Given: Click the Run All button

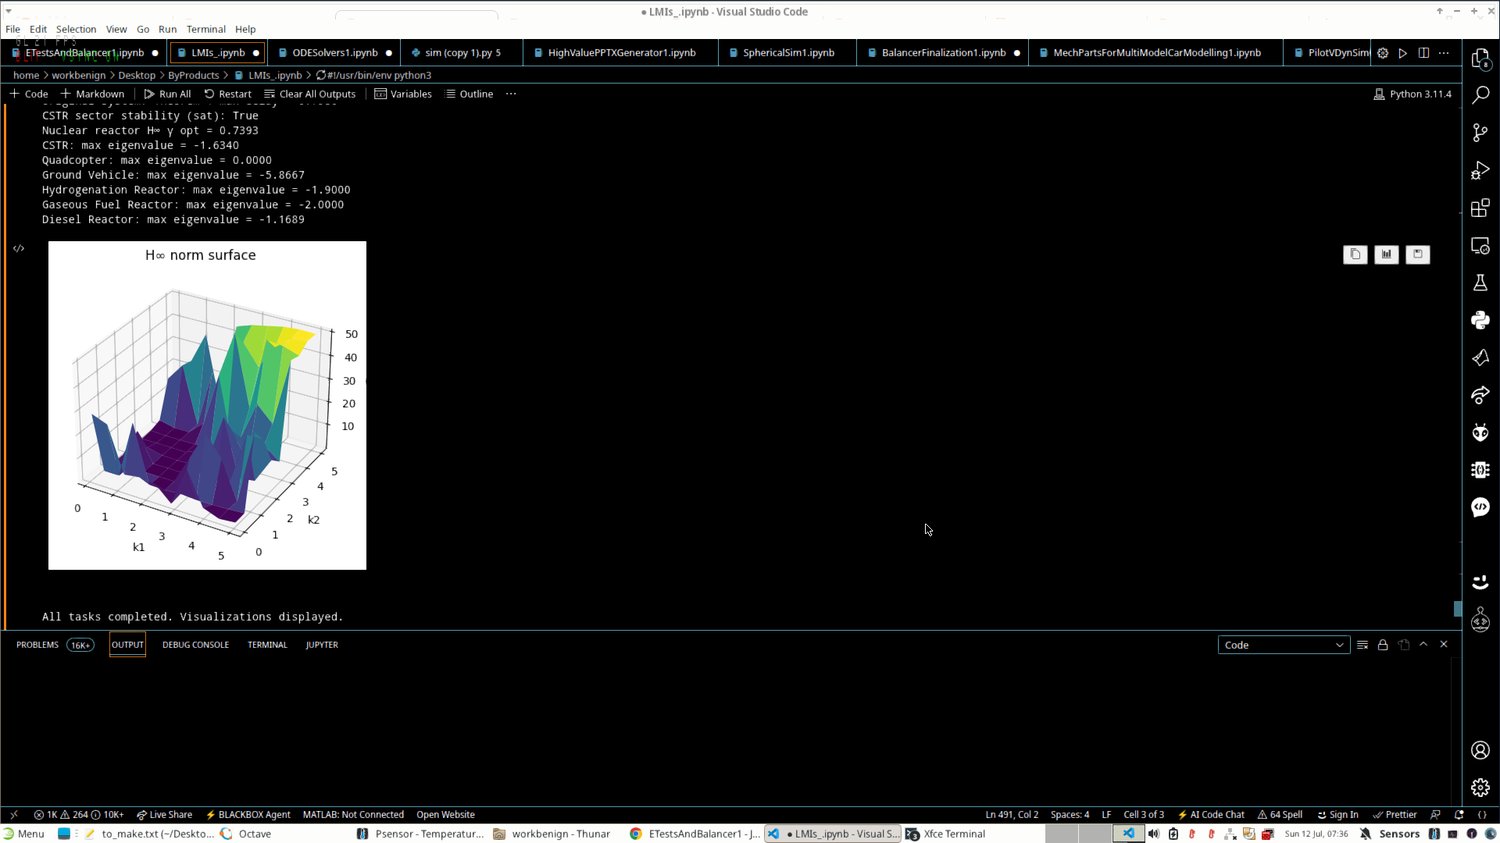Looking at the screenshot, I should coord(167,94).
